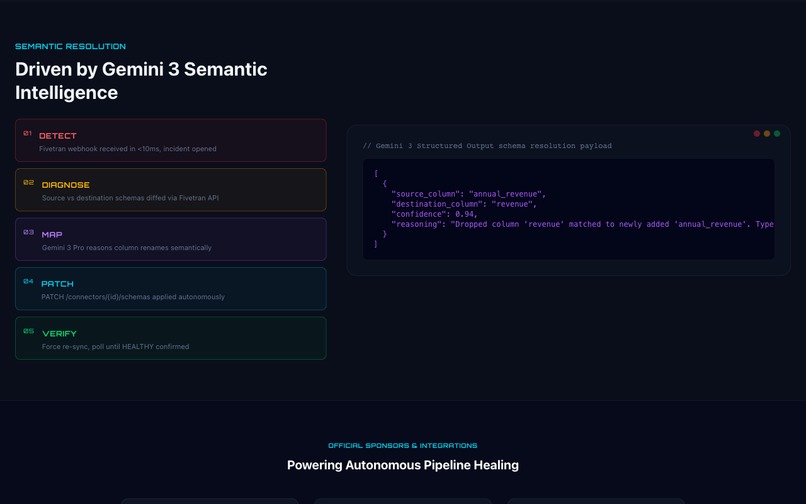Click 'Force re-sync, poll until HEALTHY' text

pyautogui.click(x=115, y=347)
